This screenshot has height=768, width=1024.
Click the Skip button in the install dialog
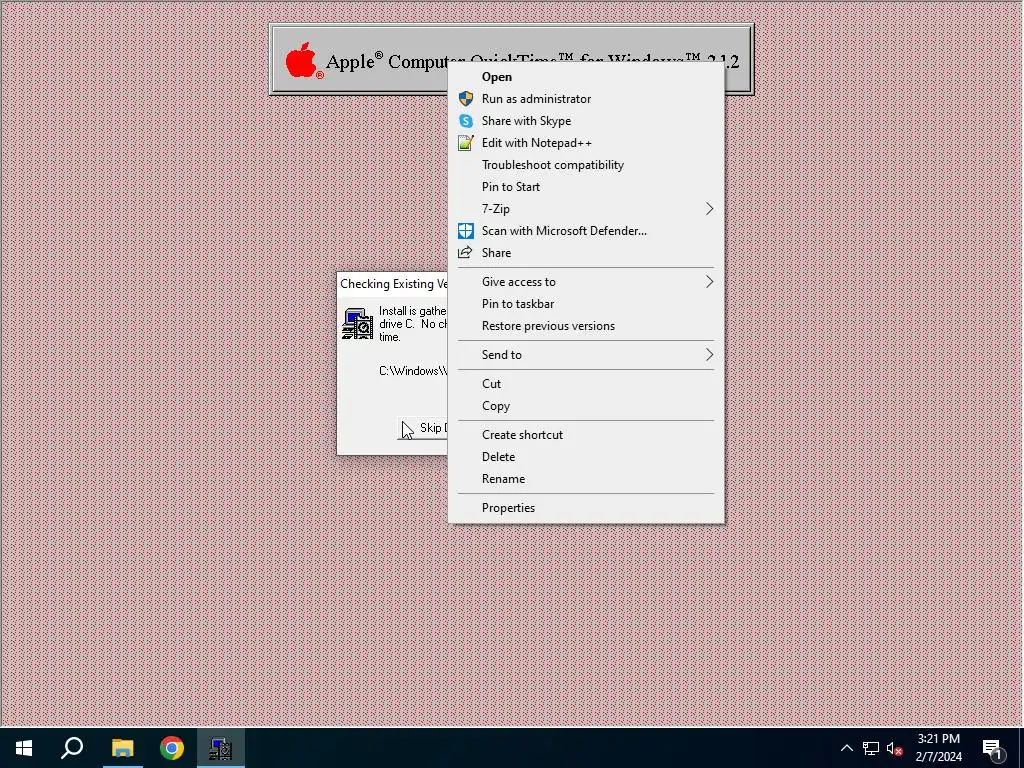pyautogui.click(x=423, y=428)
